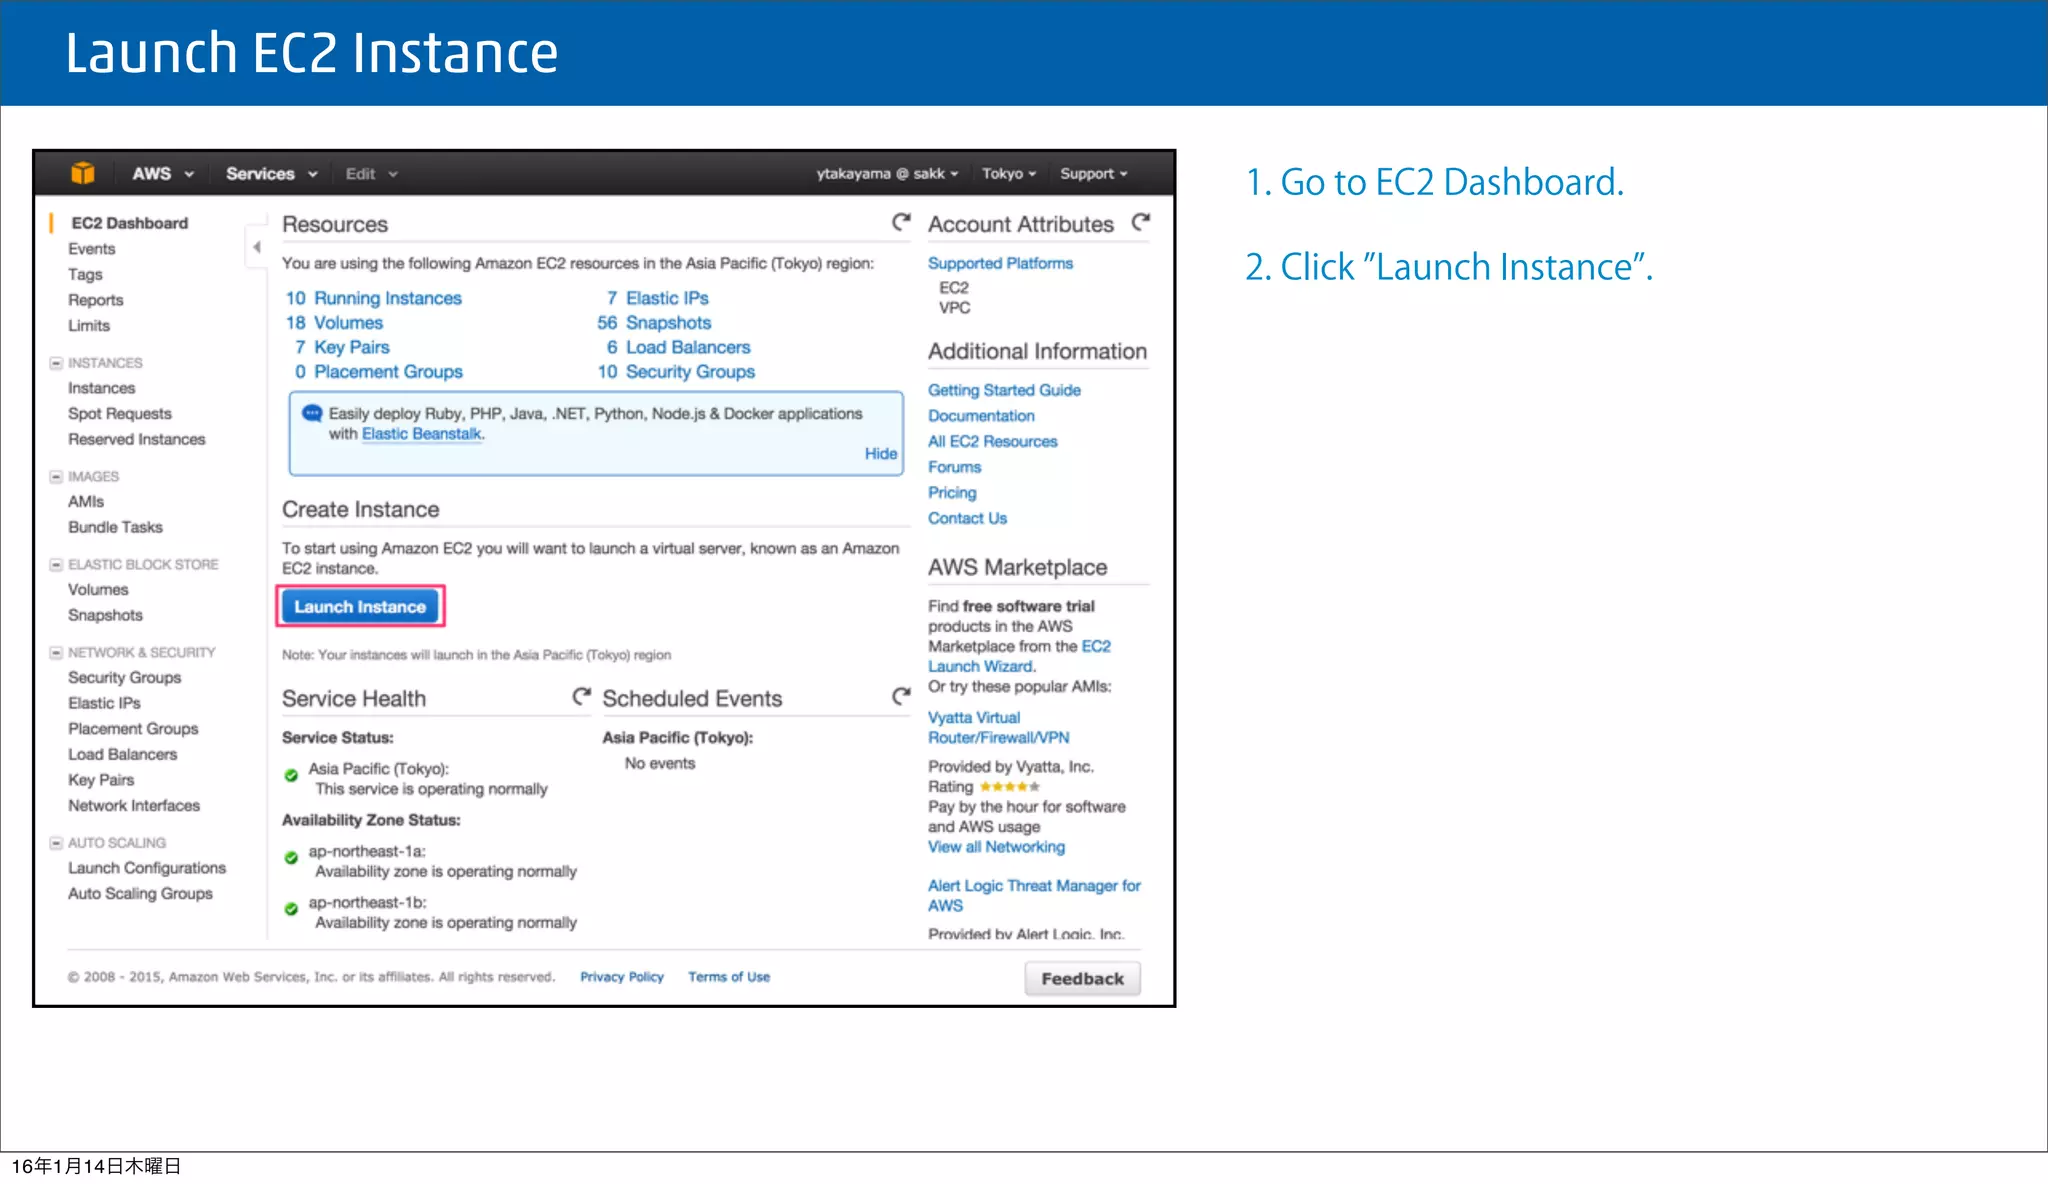Open Tags in the sidebar

(x=85, y=274)
